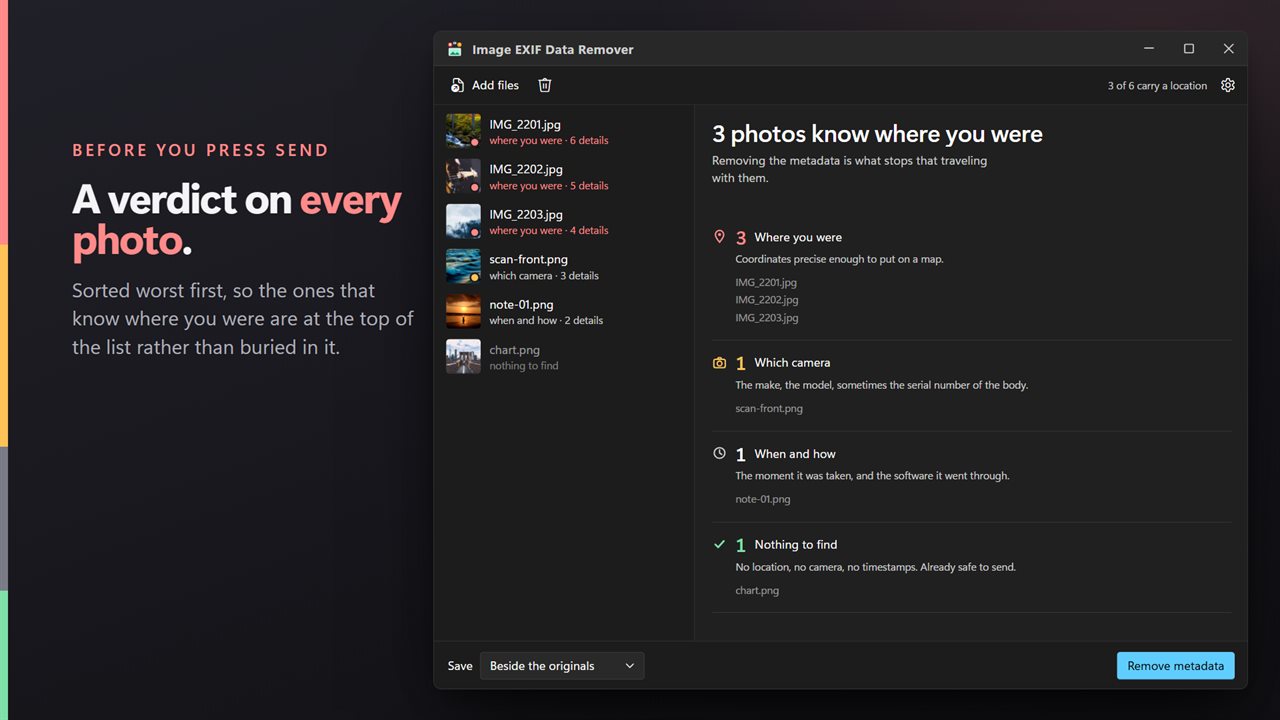Screen dimensions: 1280x720
Task: Click the Add files icon
Action: point(457,85)
